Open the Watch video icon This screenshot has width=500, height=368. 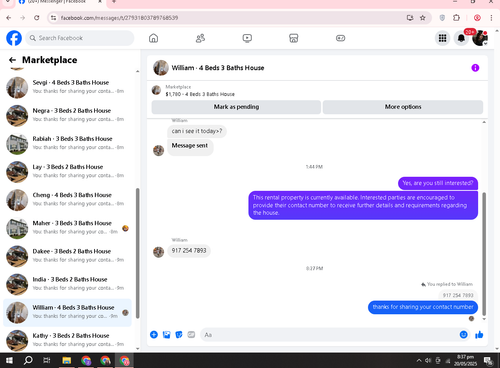point(247,38)
